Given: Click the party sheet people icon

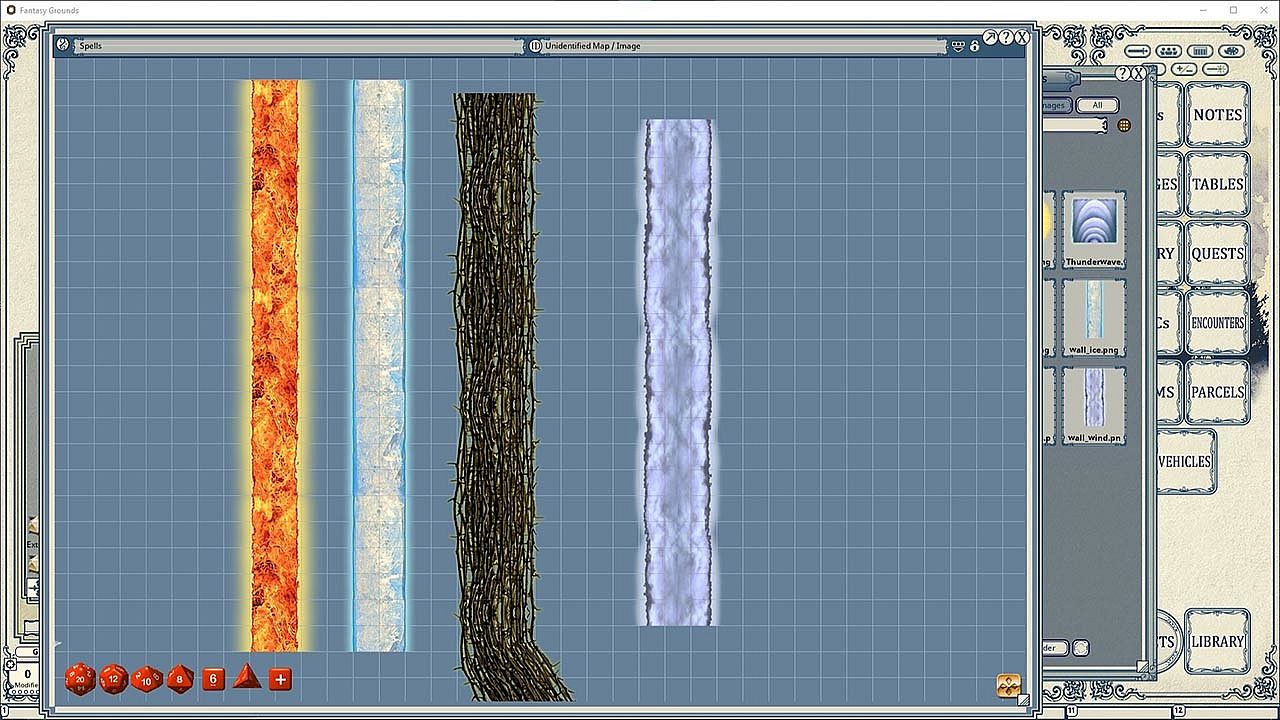Looking at the screenshot, I should (1168, 51).
